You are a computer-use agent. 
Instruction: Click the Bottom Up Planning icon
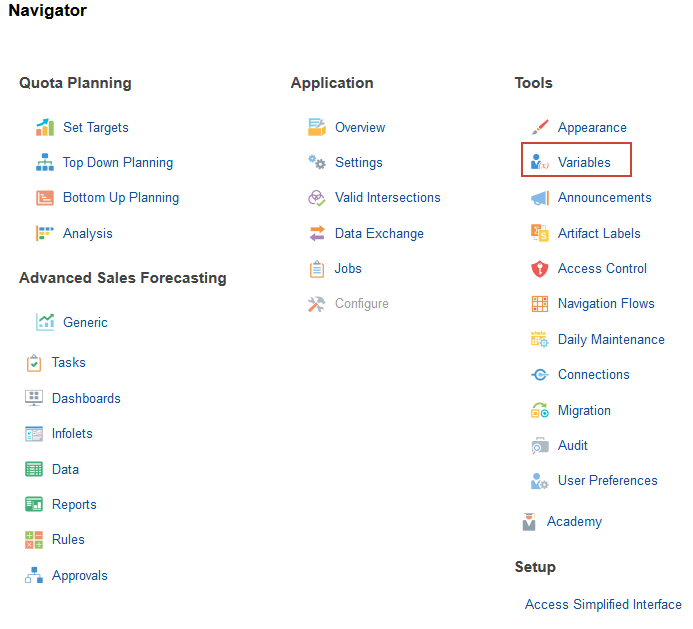(45, 198)
